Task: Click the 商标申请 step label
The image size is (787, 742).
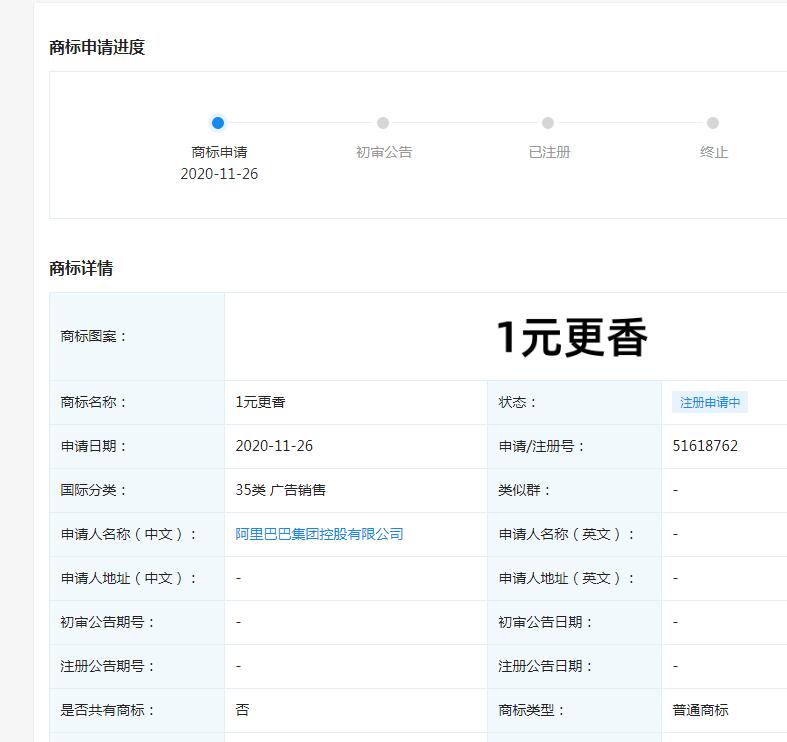Action: coord(219,152)
